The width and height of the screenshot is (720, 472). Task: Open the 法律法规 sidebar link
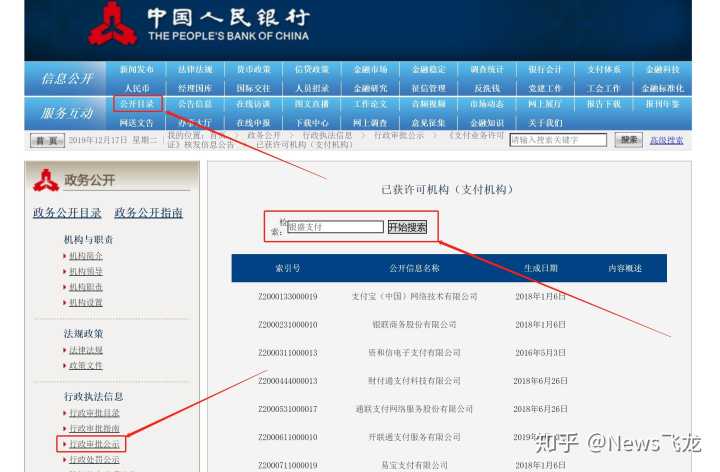85,350
